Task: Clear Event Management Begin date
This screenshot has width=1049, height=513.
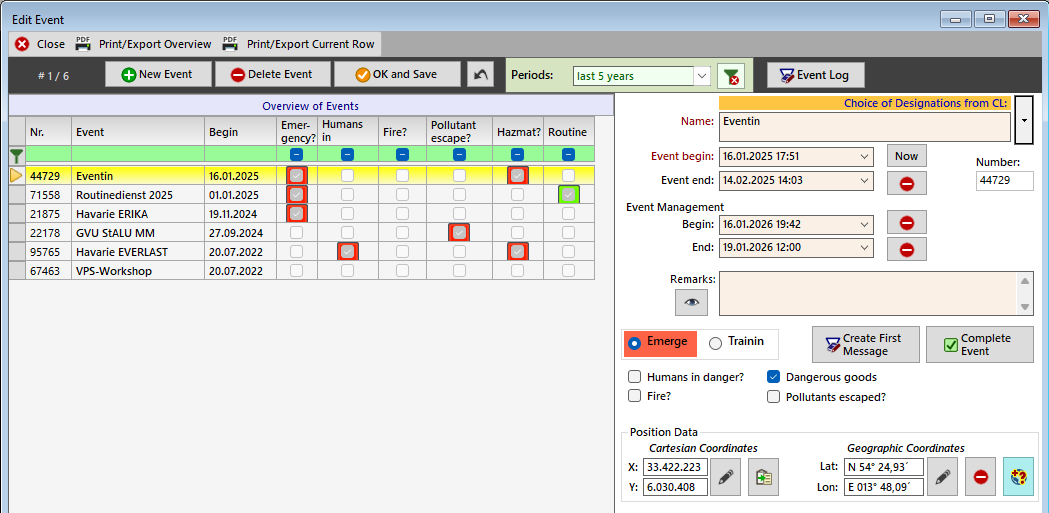Action: coord(906,223)
